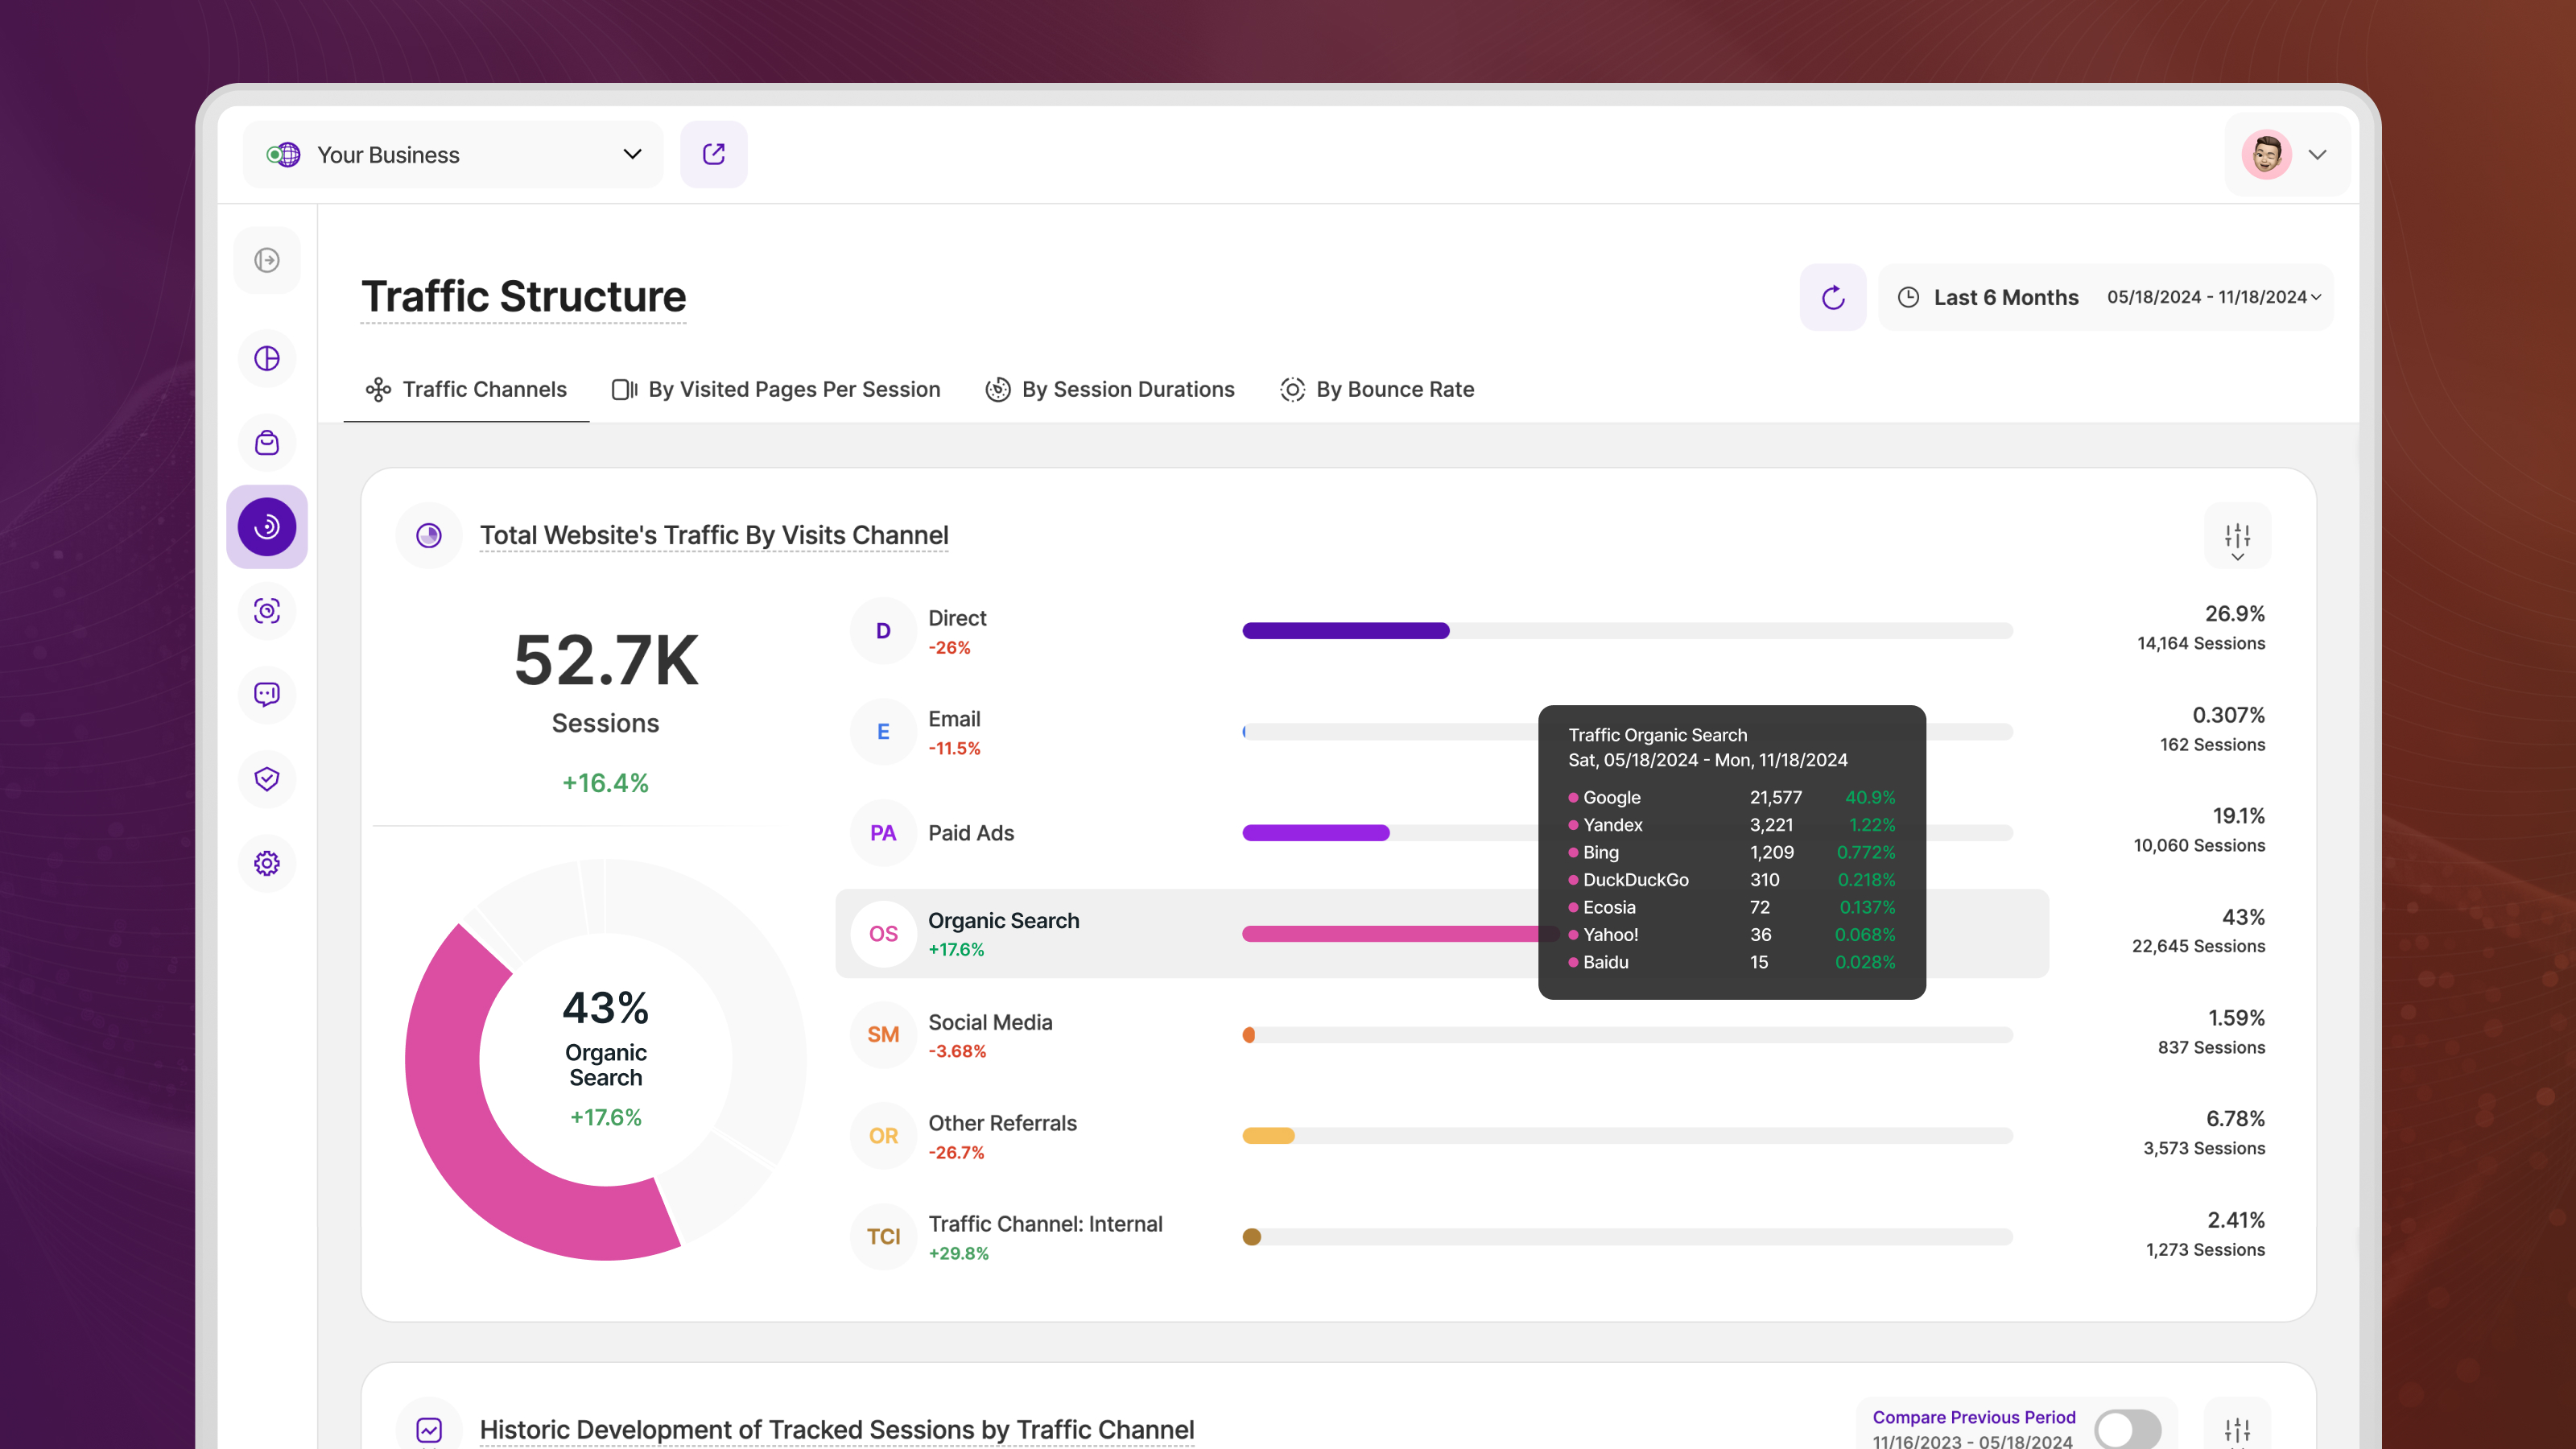Click the Baidu row in the tooltip
Image resolution: width=2576 pixels, height=1449 pixels.
[x=1732, y=963]
